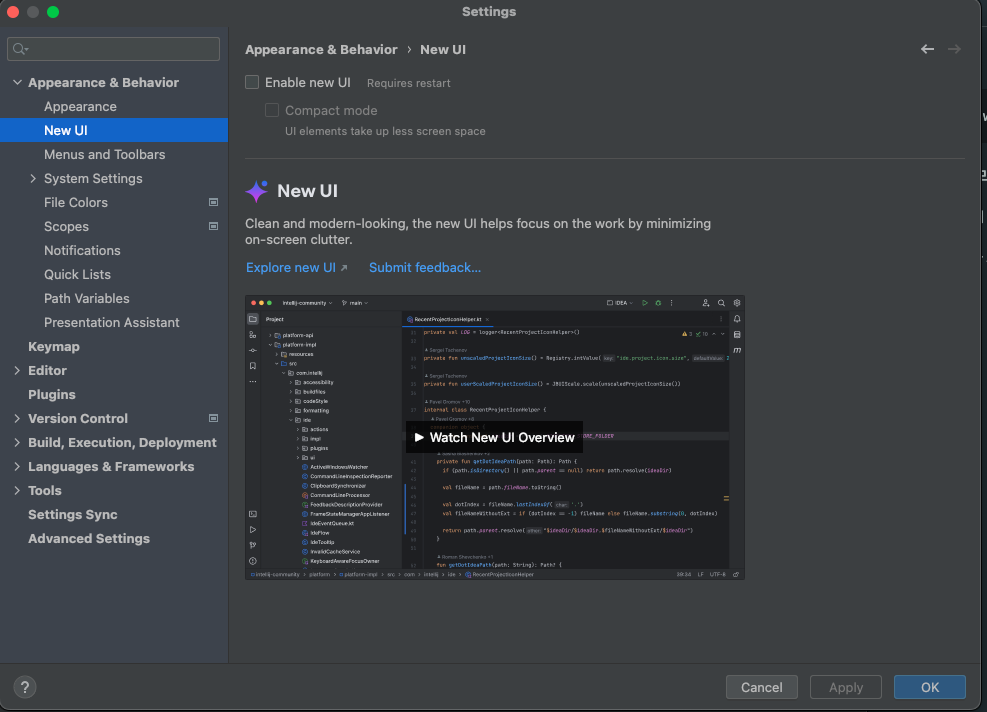The width and height of the screenshot is (987, 712).
Task: Expand Languages & Frameworks group
Action: coord(17,466)
